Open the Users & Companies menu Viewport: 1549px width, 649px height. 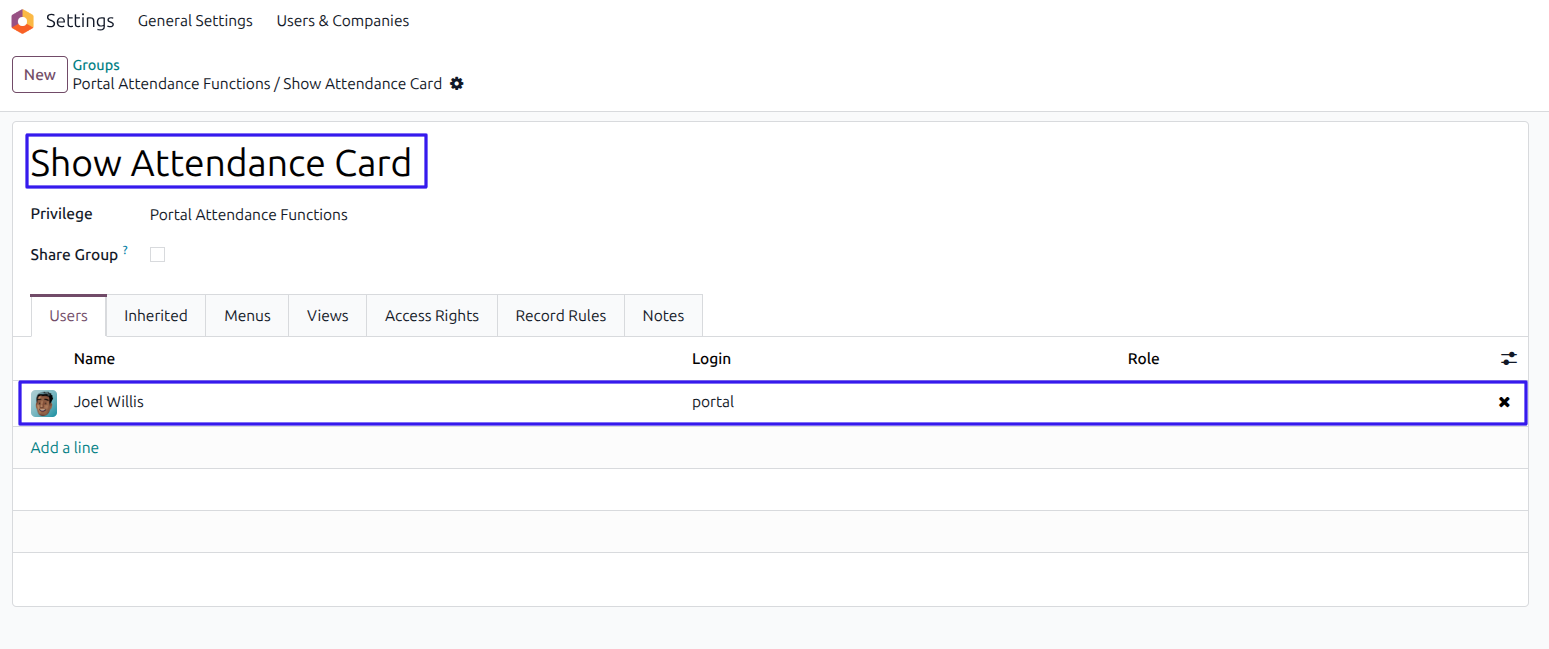pos(343,21)
